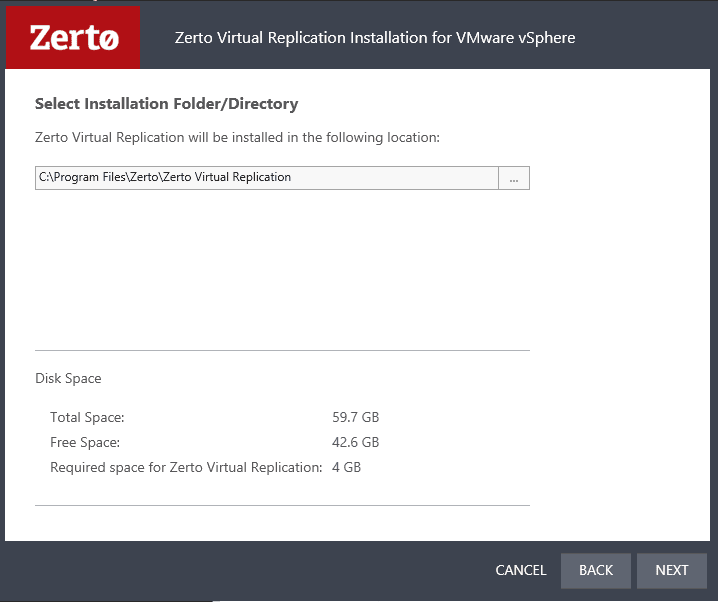Click the red Zerto logo
This screenshot has height=602, width=718.
72,37
